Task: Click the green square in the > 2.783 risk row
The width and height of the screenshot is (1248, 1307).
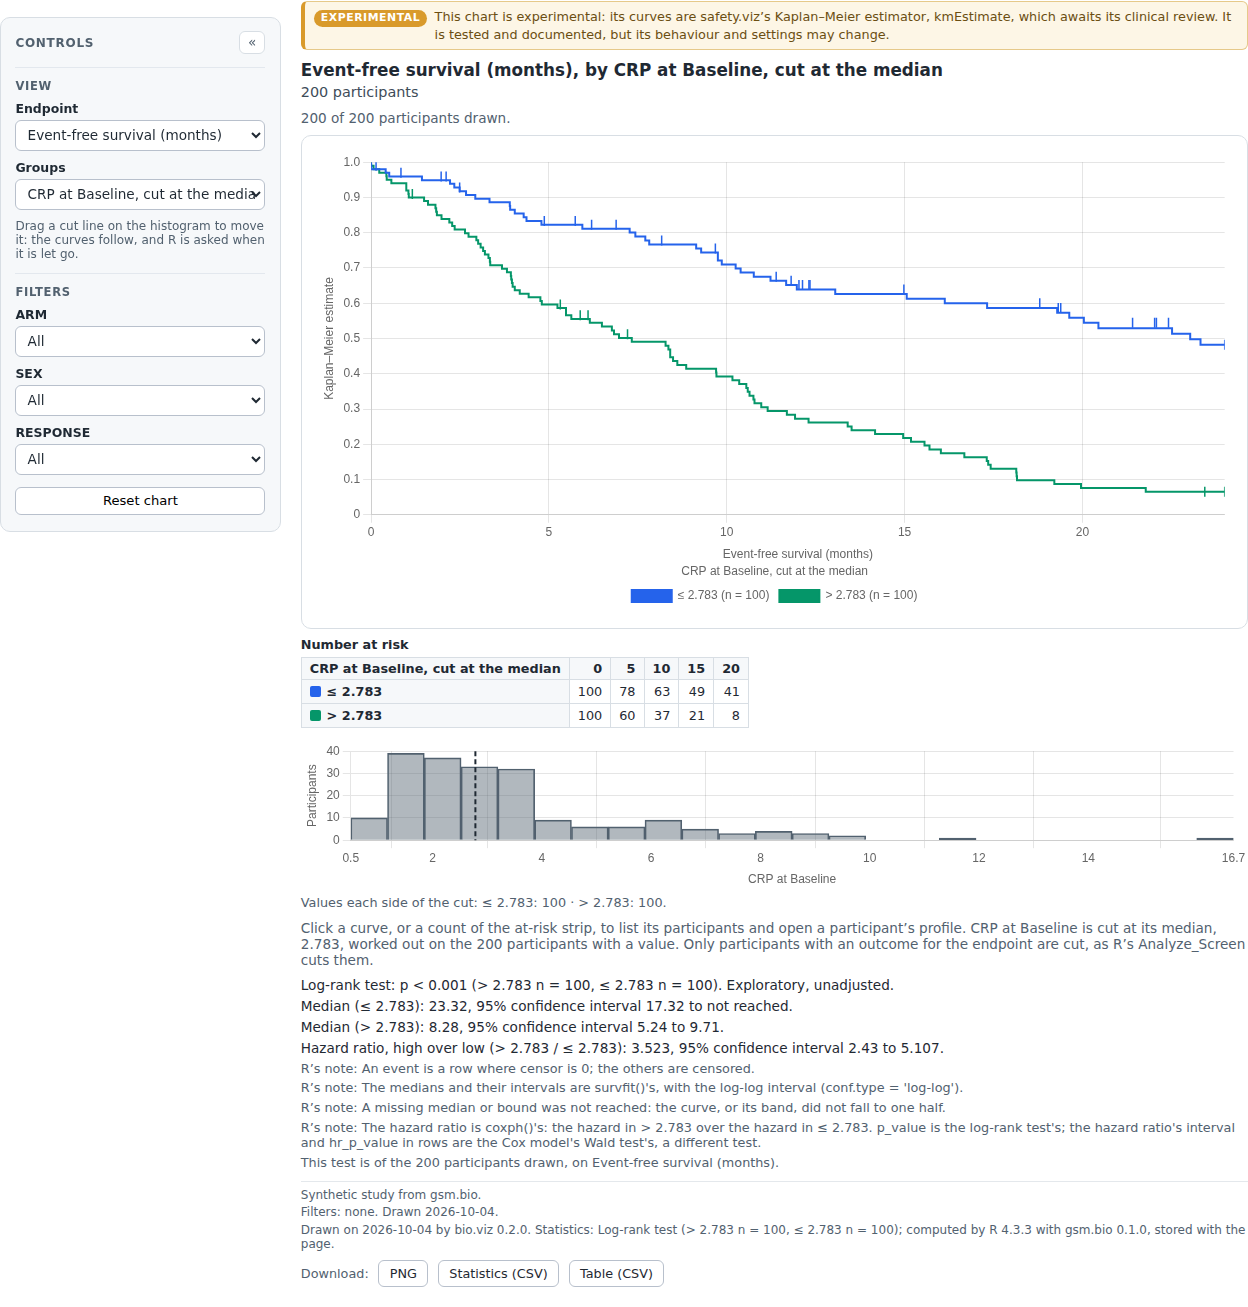Action: pos(316,716)
